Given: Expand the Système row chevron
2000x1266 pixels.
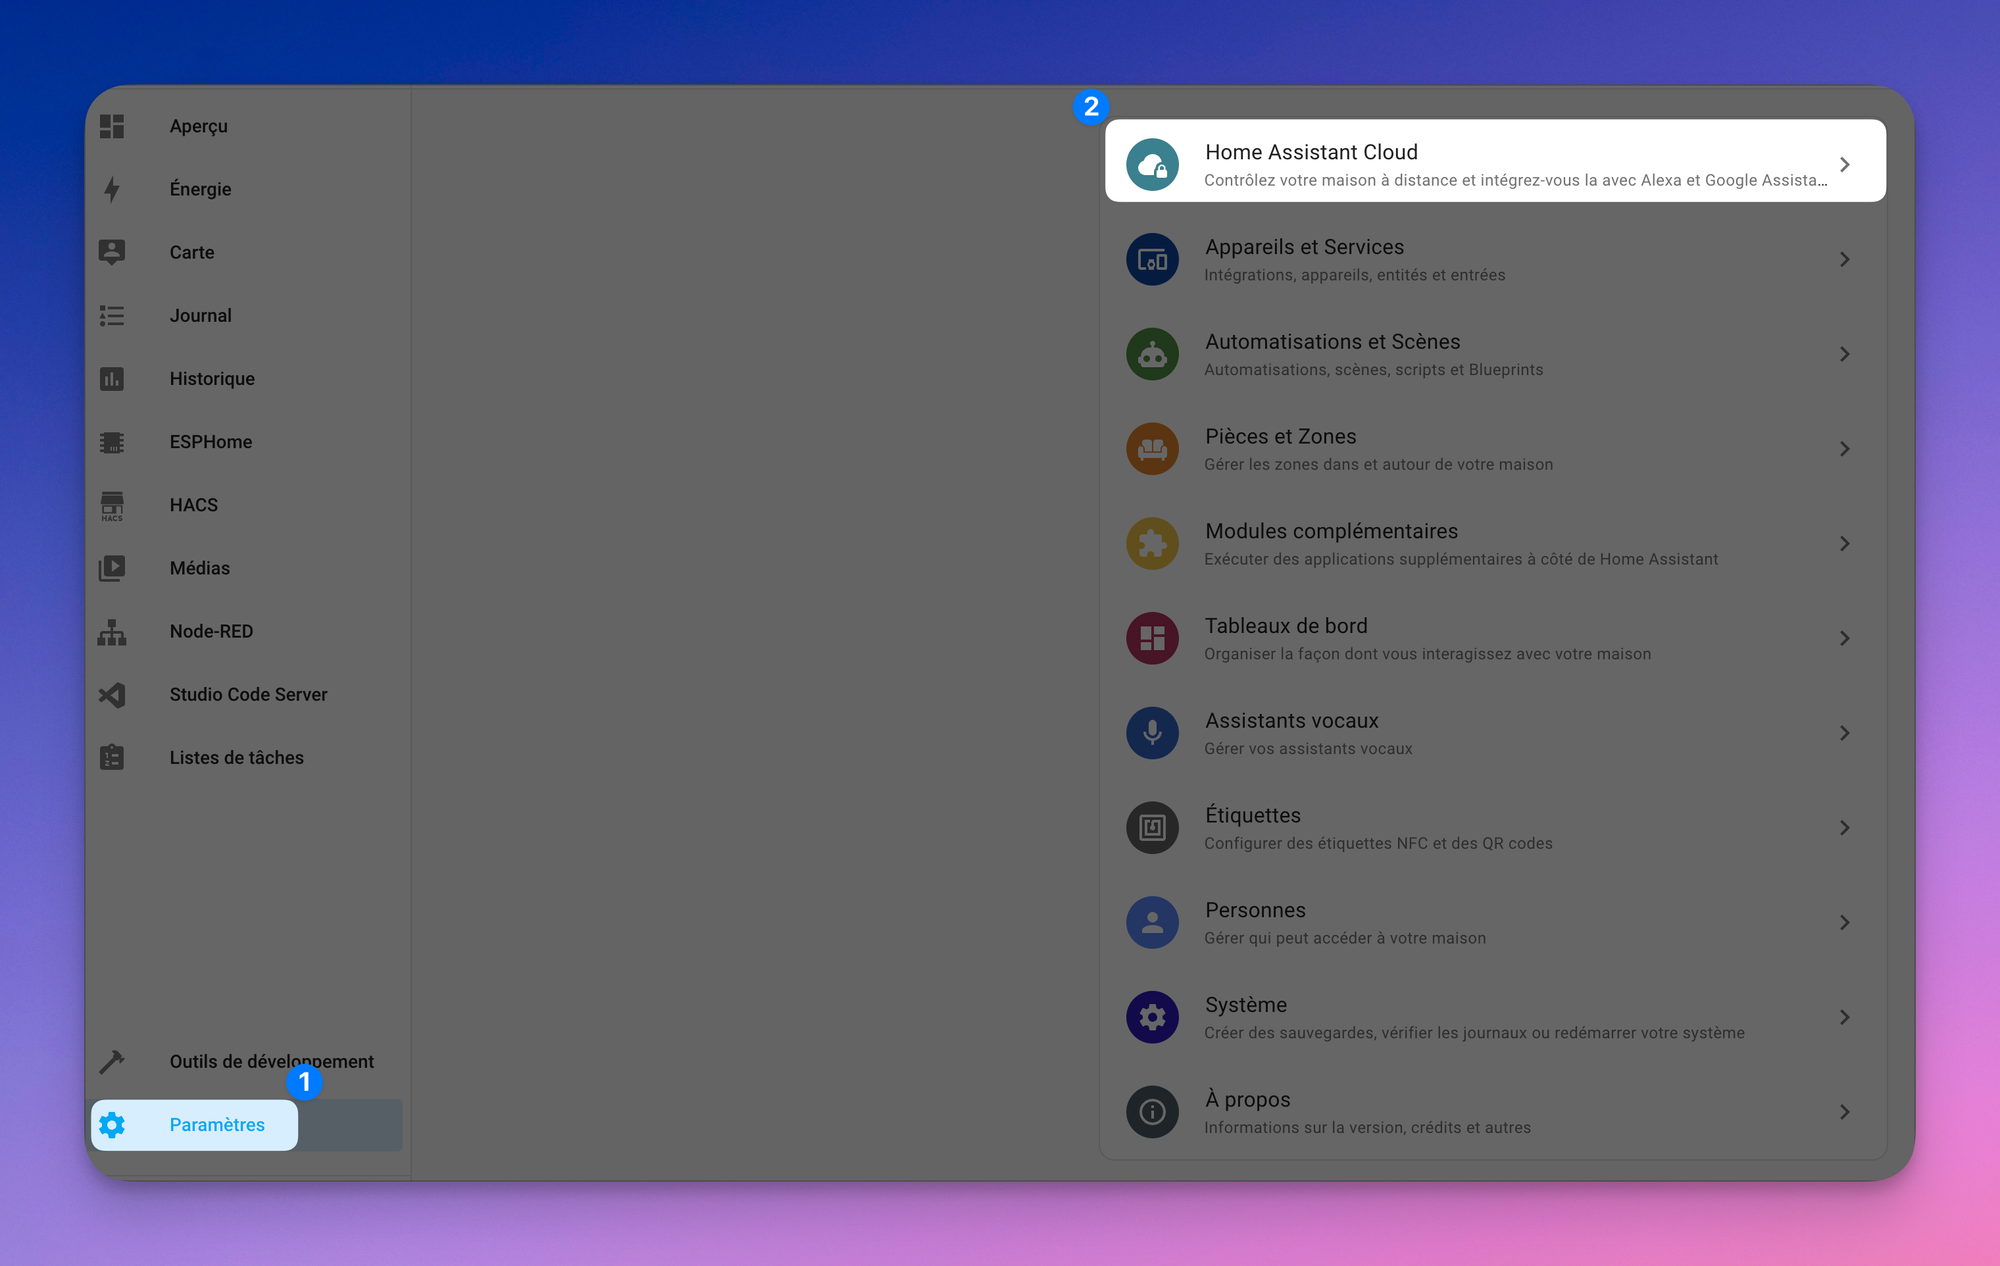Looking at the screenshot, I should [1844, 1017].
